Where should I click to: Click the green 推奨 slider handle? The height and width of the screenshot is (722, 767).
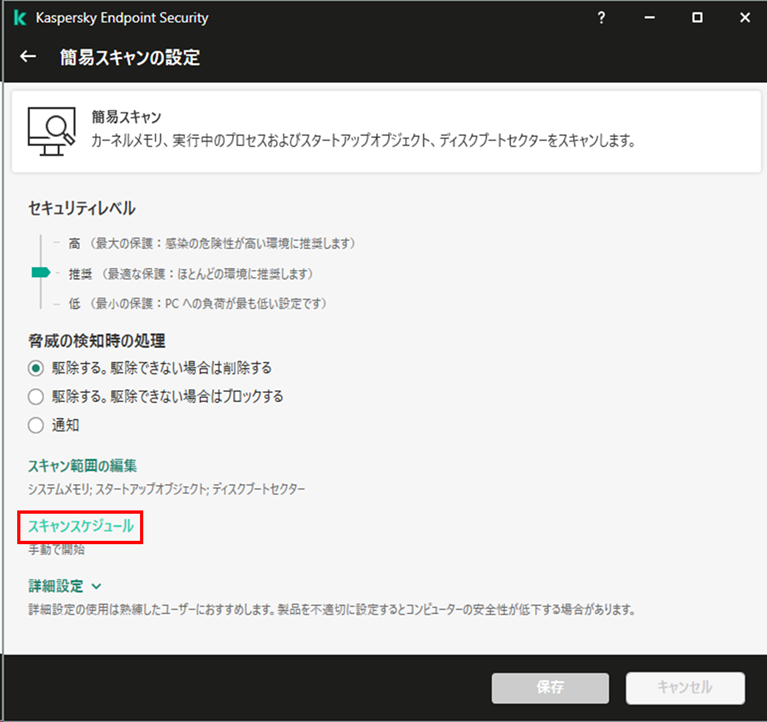[41, 272]
